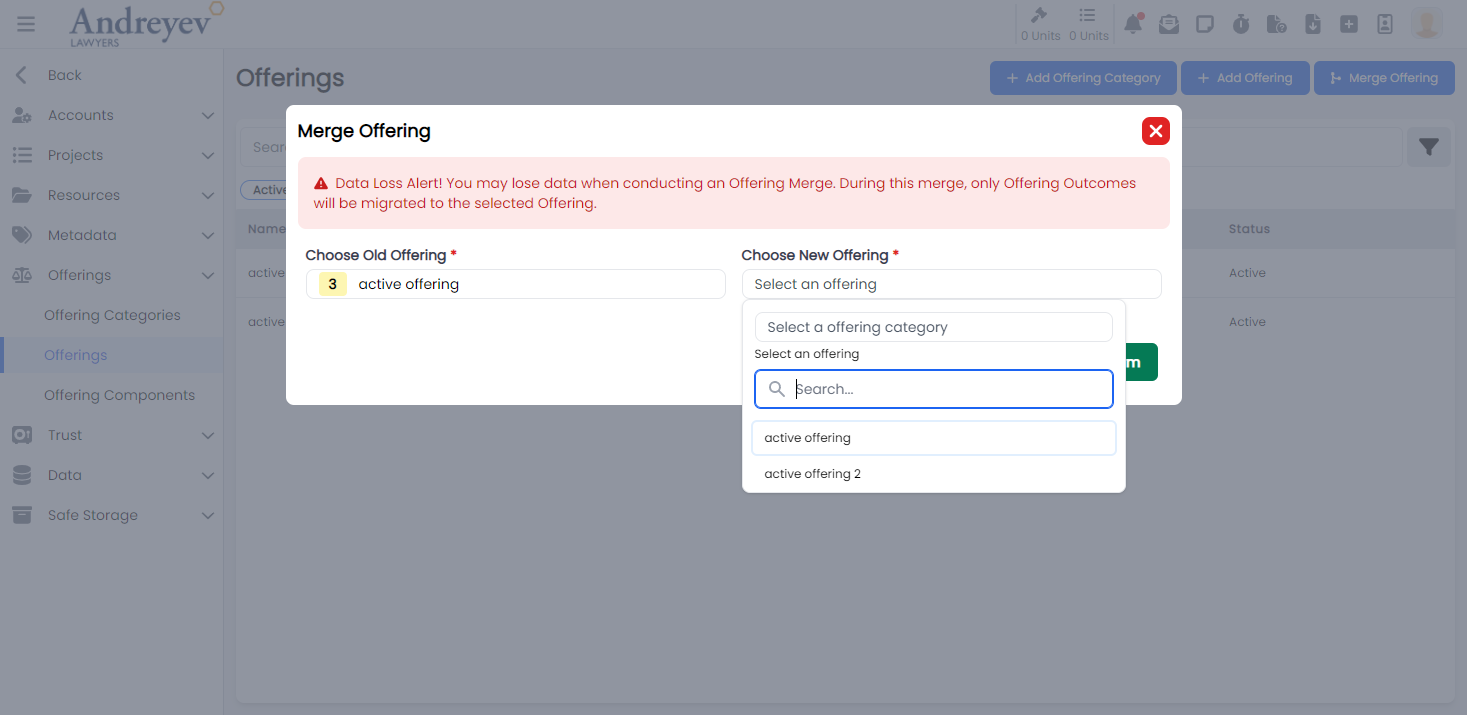Click the file help document icon
Viewport: 1467px width, 715px height.
pyautogui.click(x=1277, y=22)
